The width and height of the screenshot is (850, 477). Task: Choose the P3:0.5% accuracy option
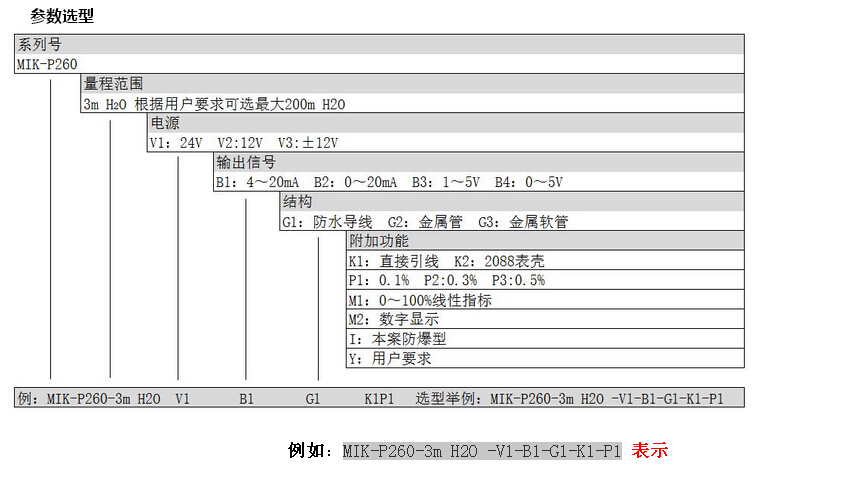point(518,280)
